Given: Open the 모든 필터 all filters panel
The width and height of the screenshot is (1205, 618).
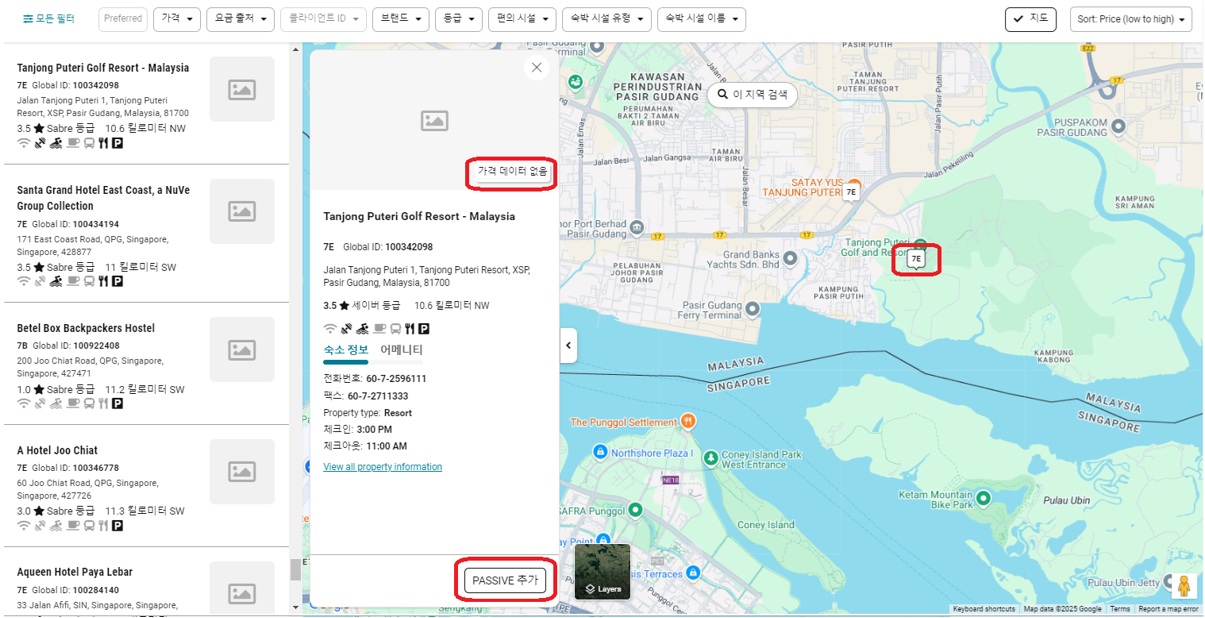Looking at the screenshot, I should tap(48, 19).
